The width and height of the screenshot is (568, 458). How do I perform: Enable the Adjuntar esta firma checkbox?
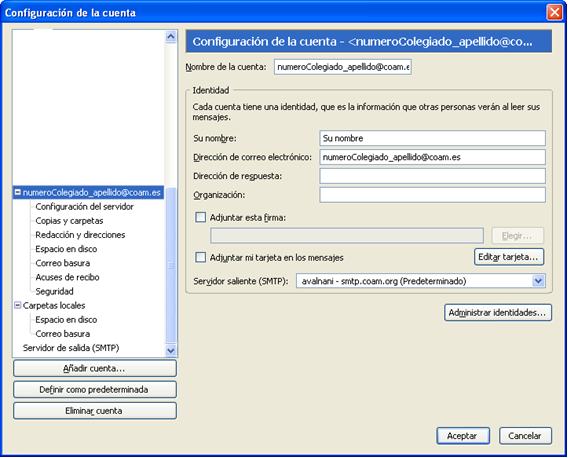200,217
